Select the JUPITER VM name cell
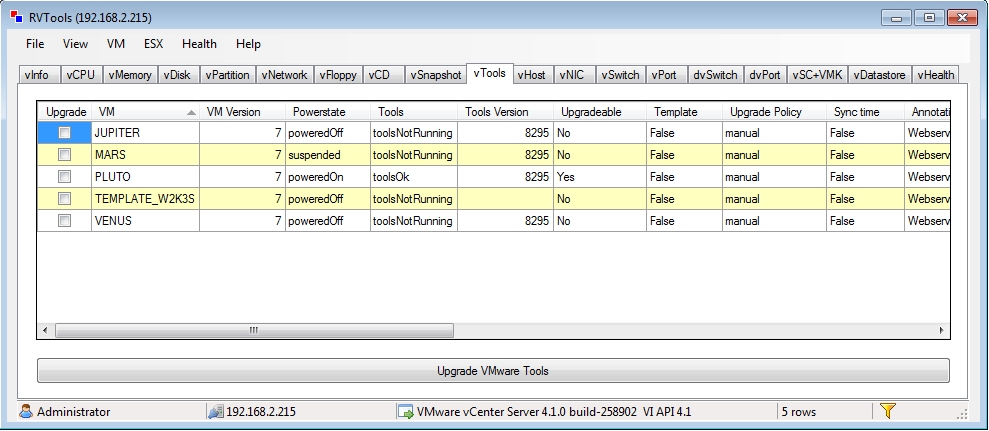This screenshot has height=431, width=989. coord(146,133)
